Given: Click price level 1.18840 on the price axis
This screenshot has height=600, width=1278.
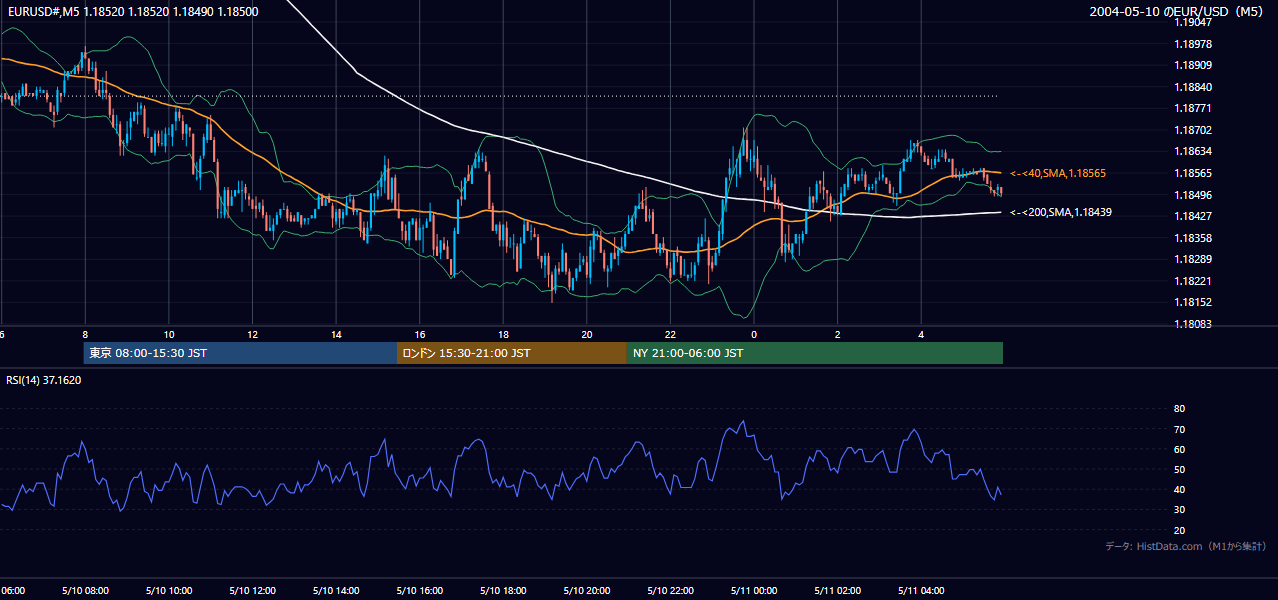Looking at the screenshot, I should [x=1192, y=87].
